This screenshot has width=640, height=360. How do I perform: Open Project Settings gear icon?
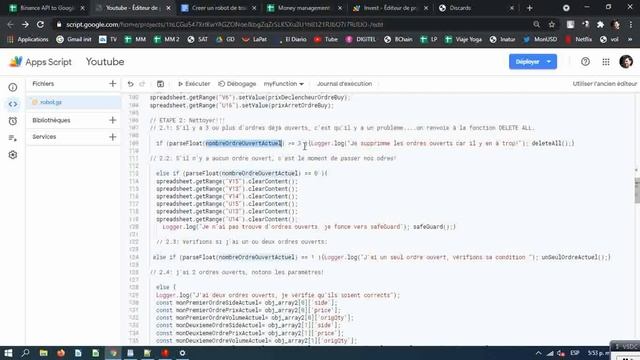13,155
